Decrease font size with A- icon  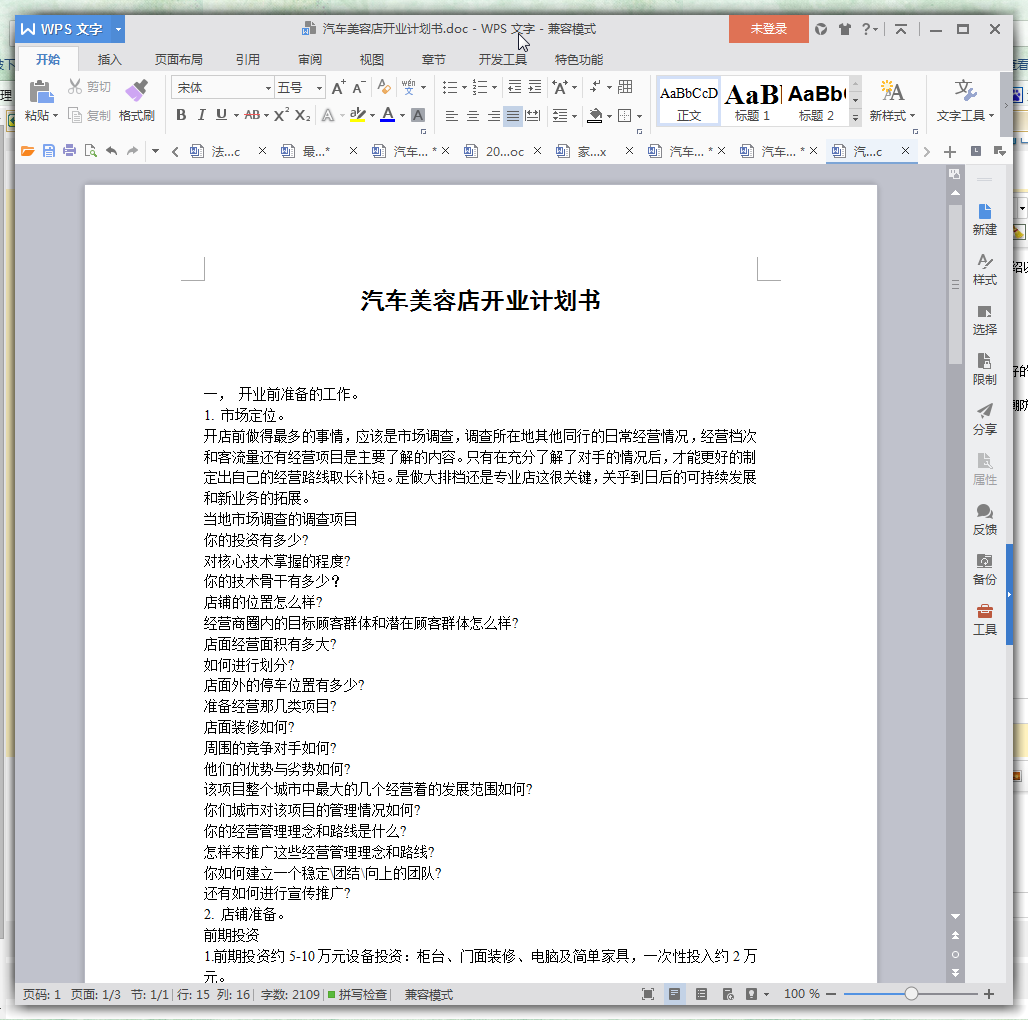[359, 87]
